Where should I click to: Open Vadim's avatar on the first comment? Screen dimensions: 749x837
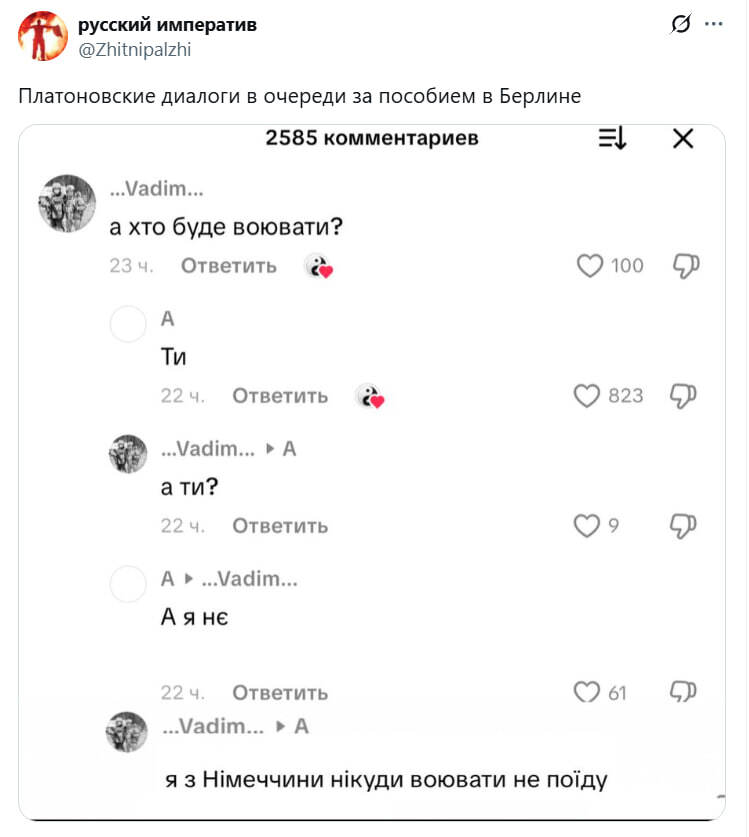click(66, 201)
